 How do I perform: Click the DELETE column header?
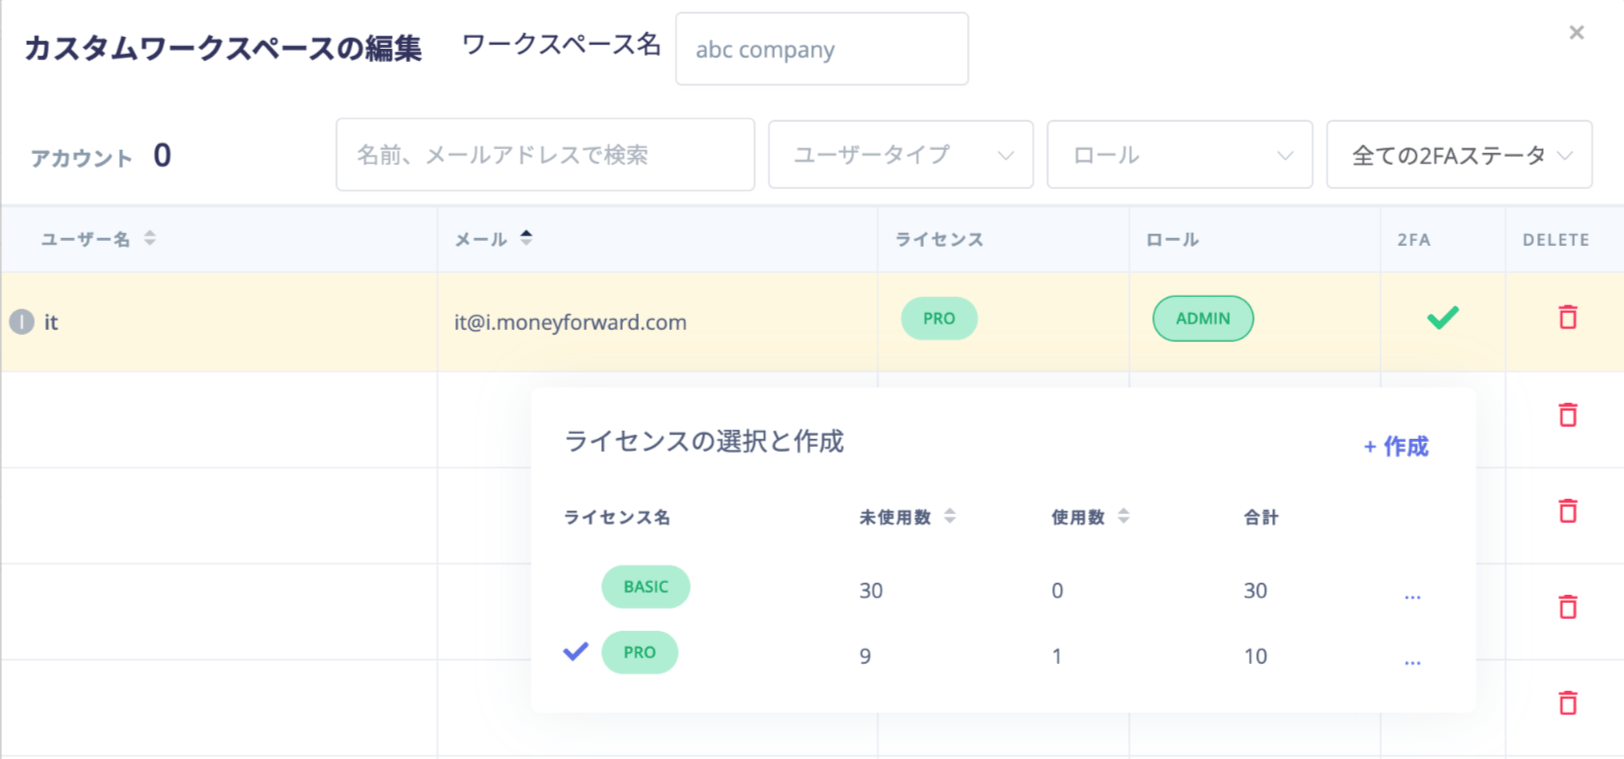[1556, 240]
